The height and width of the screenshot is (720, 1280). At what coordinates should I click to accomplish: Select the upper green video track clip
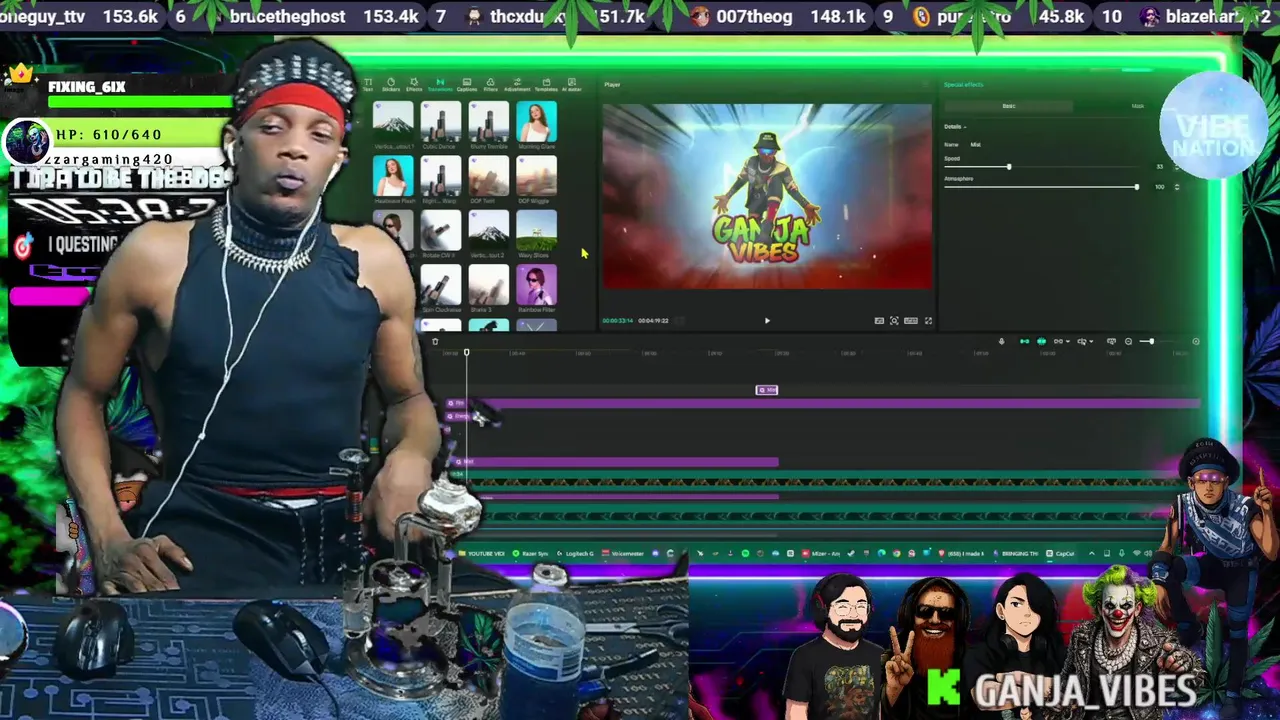coord(825,481)
